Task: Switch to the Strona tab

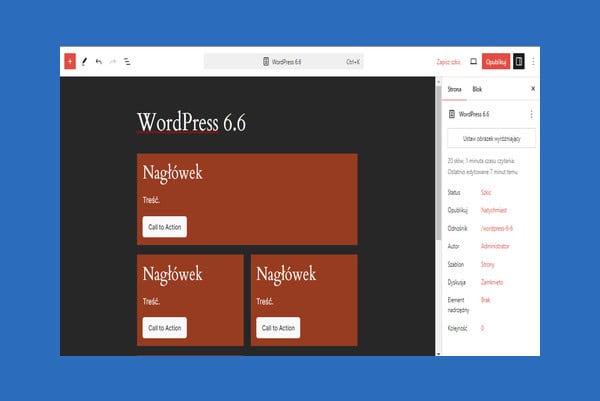Action: pos(454,89)
